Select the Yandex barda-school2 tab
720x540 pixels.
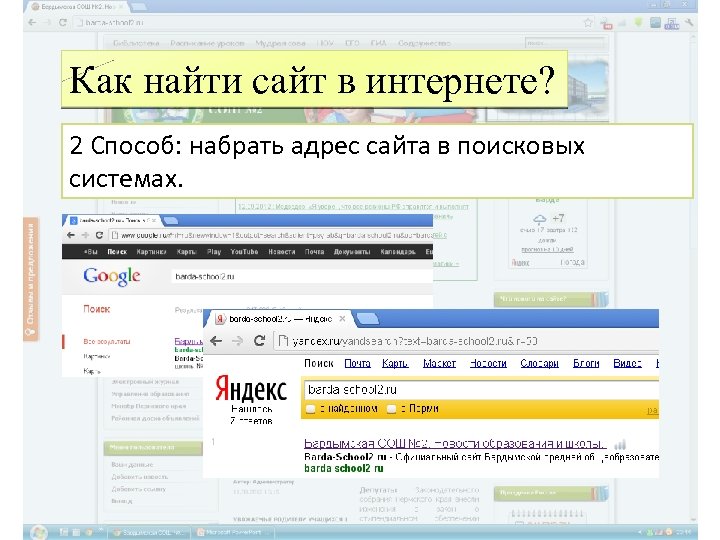280,319
